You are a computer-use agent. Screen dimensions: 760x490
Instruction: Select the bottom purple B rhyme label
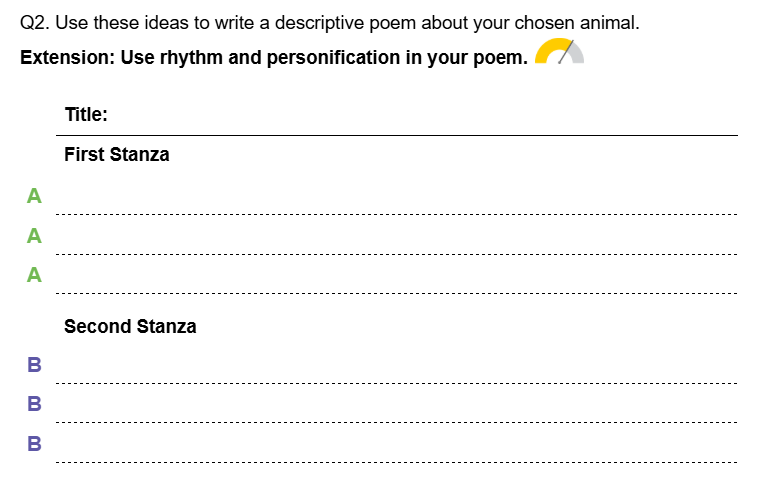pos(34,443)
